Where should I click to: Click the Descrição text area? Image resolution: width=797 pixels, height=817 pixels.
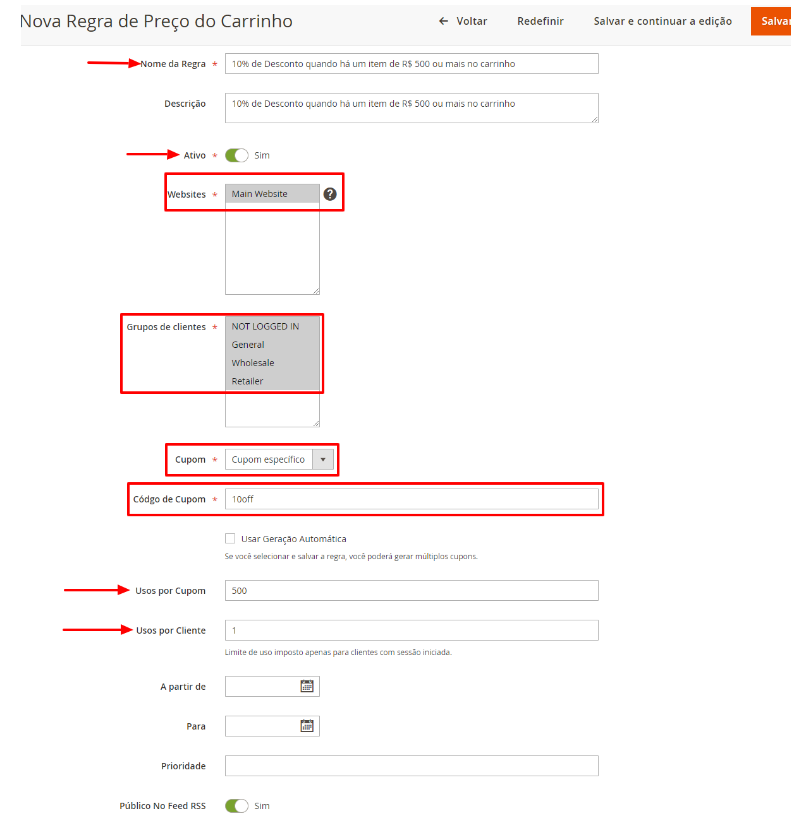click(x=411, y=108)
